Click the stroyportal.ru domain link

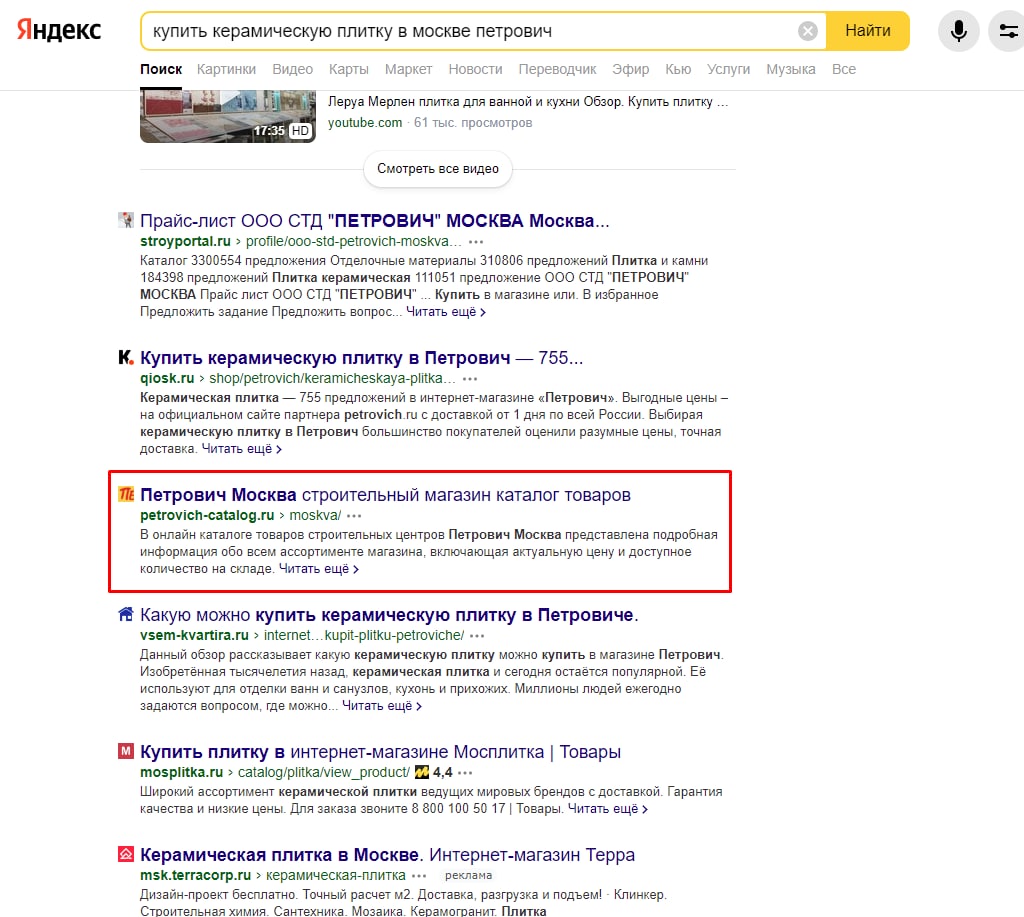coord(185,242)
